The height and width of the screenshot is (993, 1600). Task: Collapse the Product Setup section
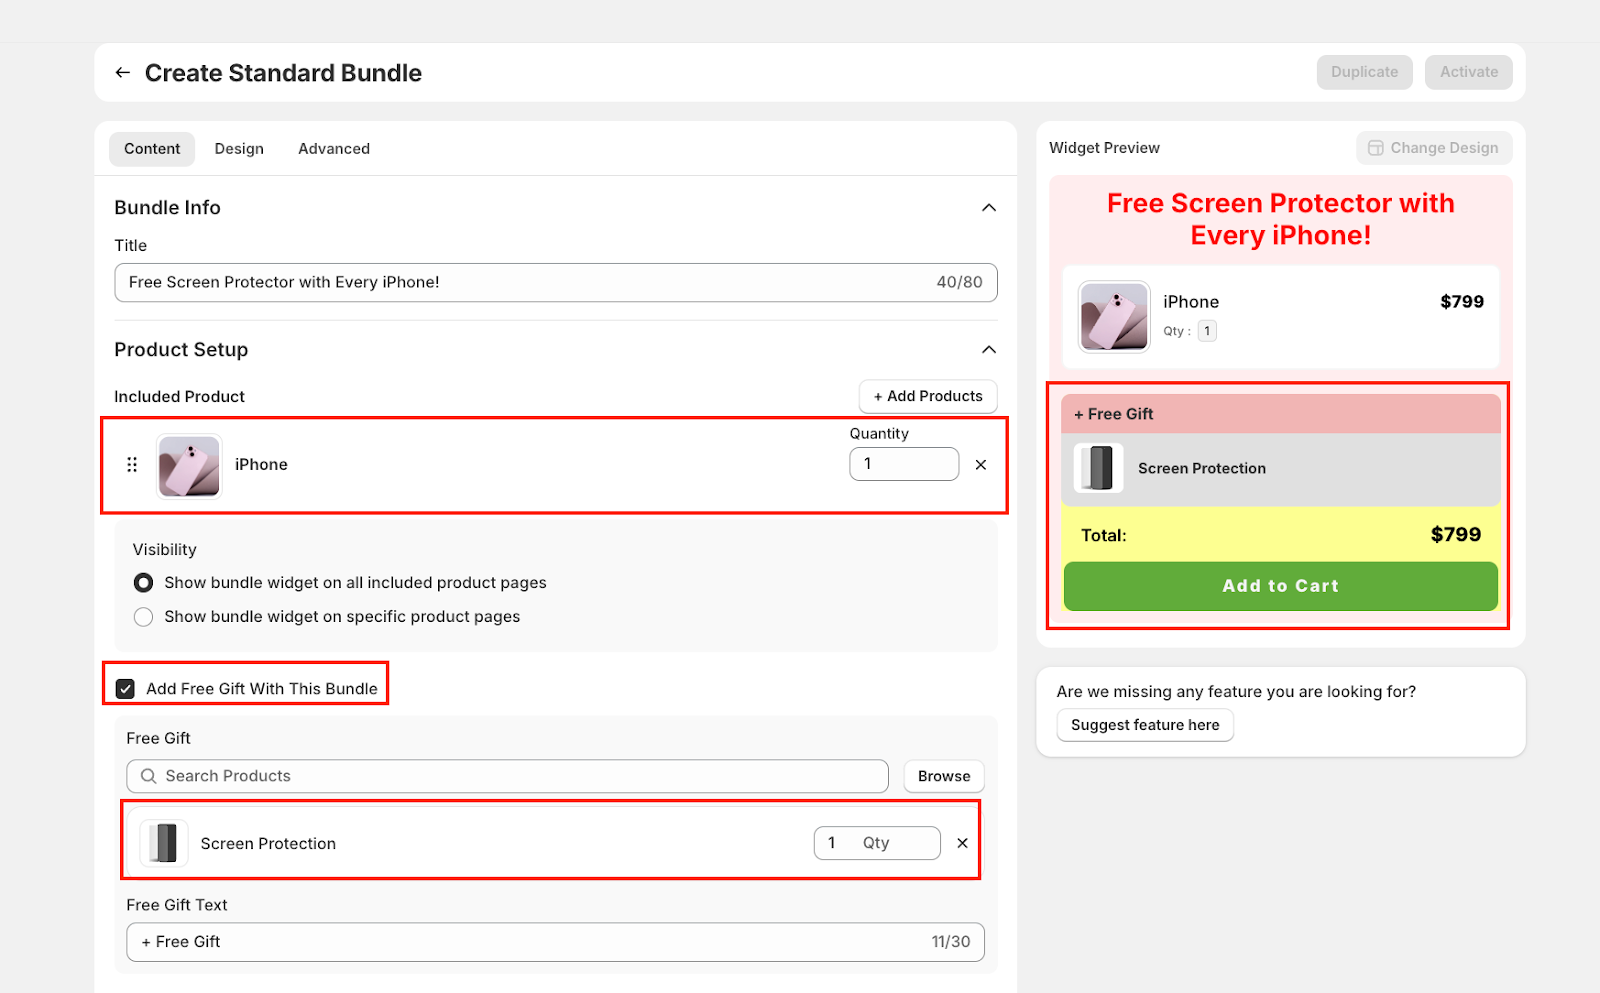coord(989,350)
